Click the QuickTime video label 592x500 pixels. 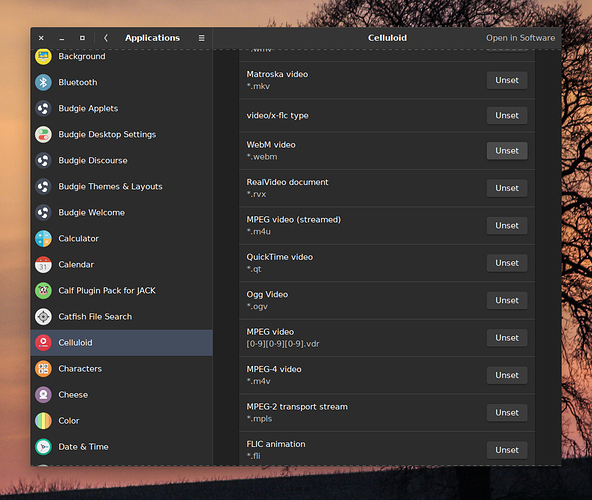point(280,257)
